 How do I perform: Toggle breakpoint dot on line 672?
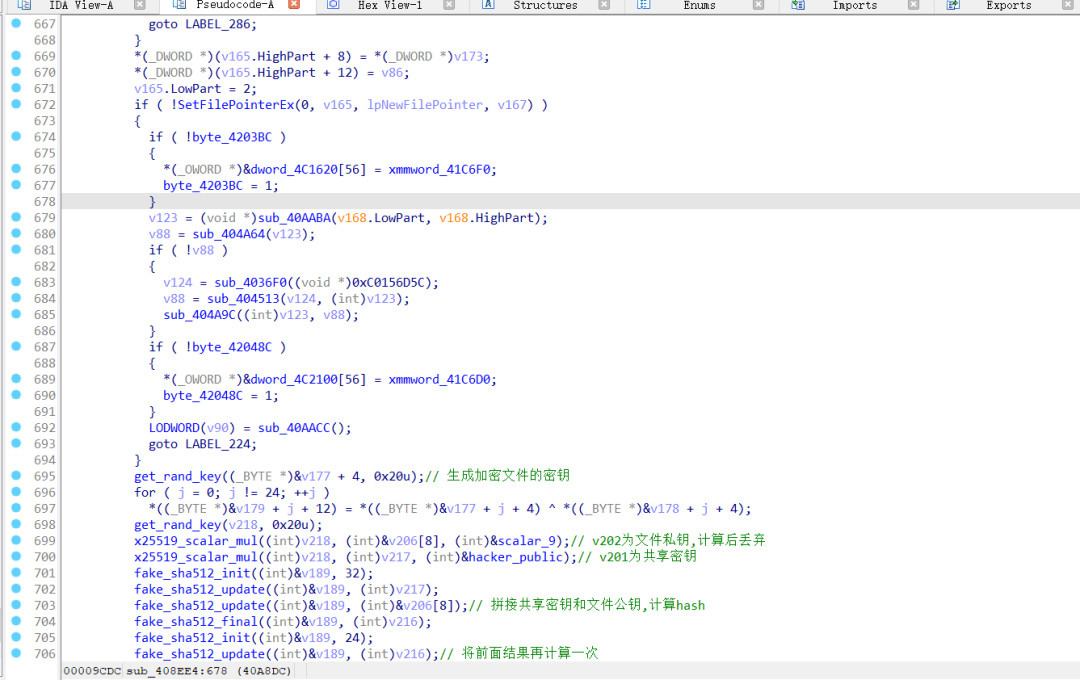pyautogui.click(x=16, y=103)
